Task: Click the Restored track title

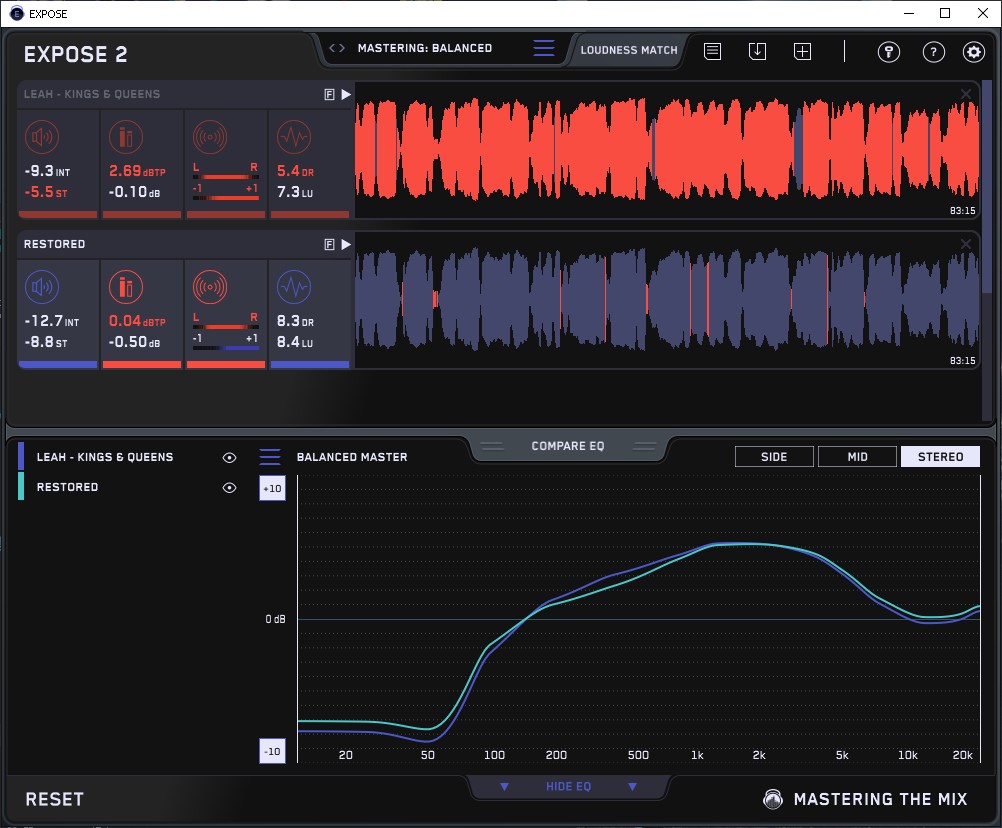Action: 54,244
